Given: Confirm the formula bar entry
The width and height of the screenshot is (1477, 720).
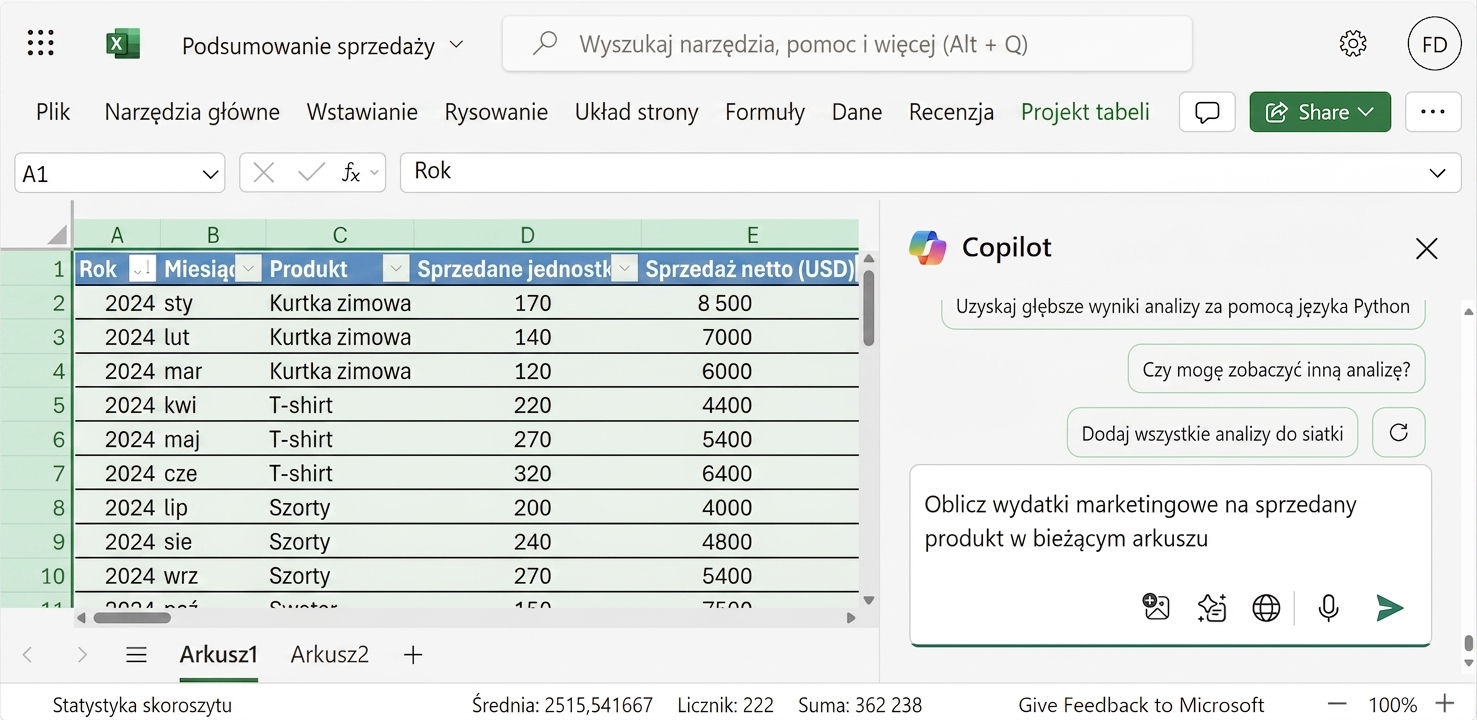Looking at the screenshot, I should (311, 173).
